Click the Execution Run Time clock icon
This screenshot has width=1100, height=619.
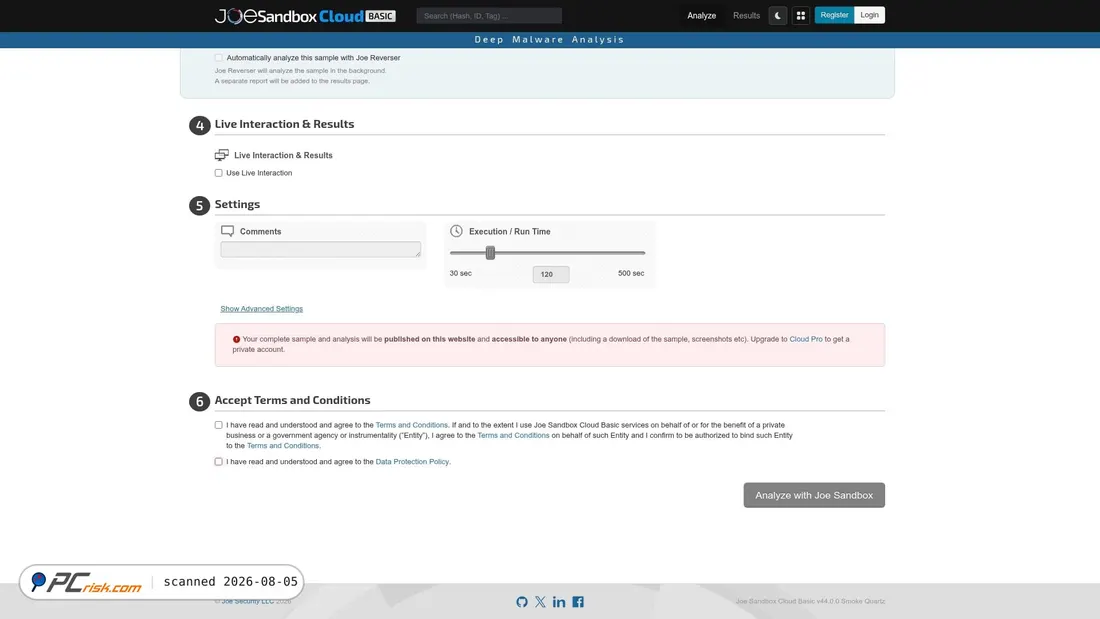pyautogui.click(x=456, y=231)
